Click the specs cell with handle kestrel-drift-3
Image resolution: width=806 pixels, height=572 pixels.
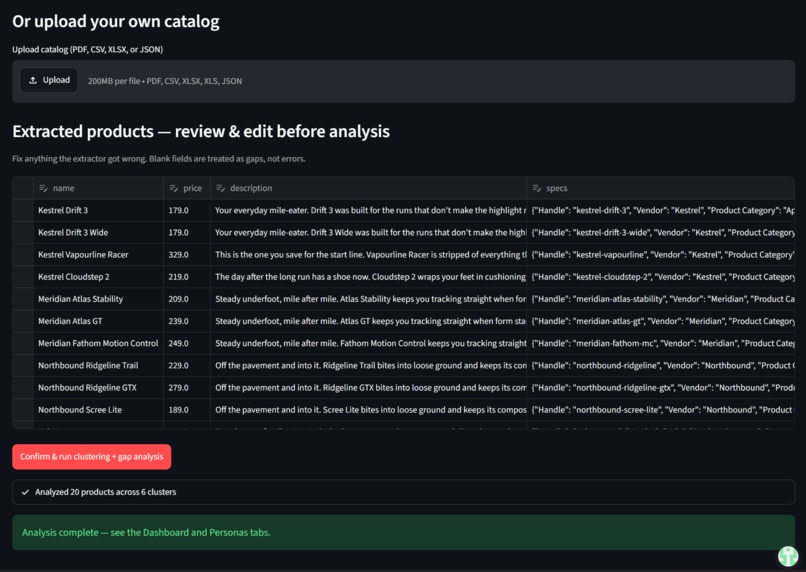pos(661,210)
